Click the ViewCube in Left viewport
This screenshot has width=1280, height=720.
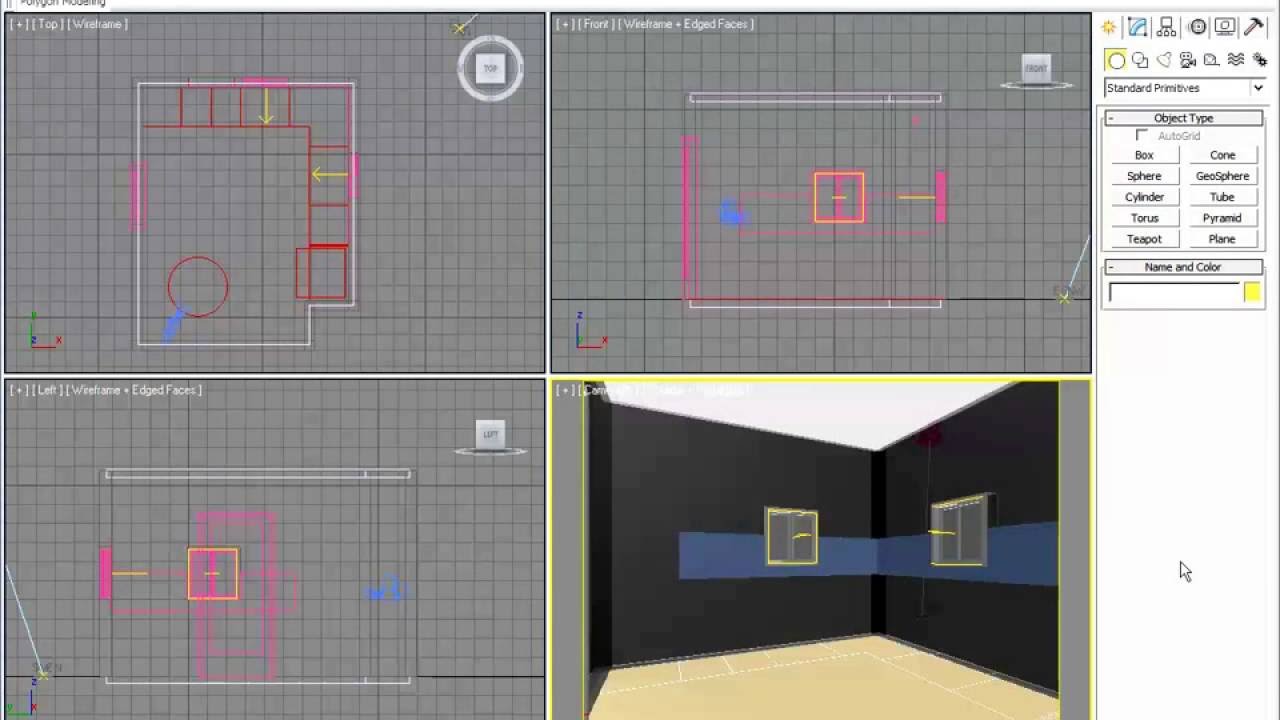click(490, 434)
